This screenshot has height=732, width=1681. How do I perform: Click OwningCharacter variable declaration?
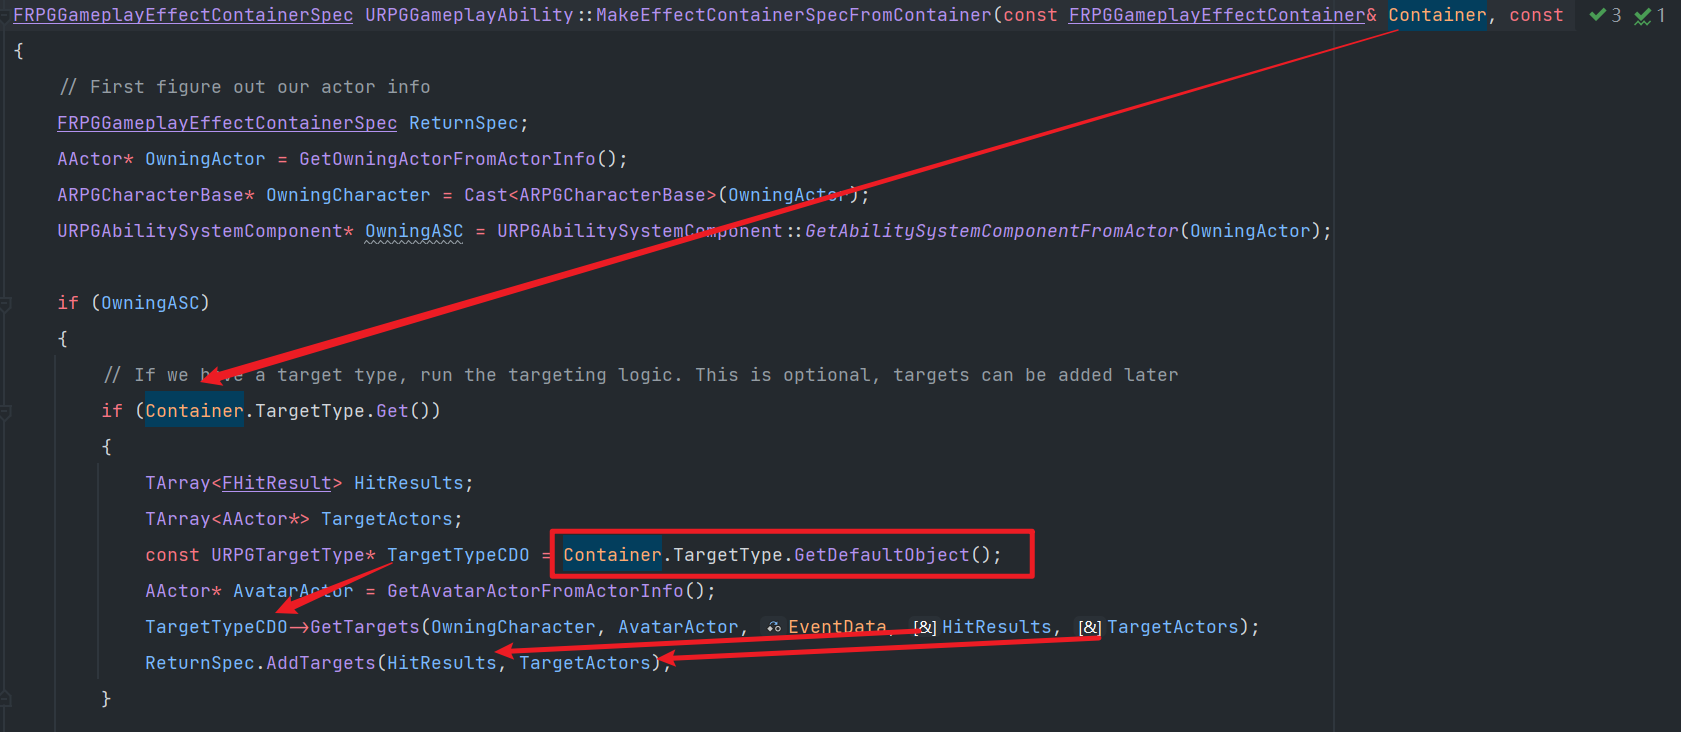pyautogui.click(x=348, y=195)
